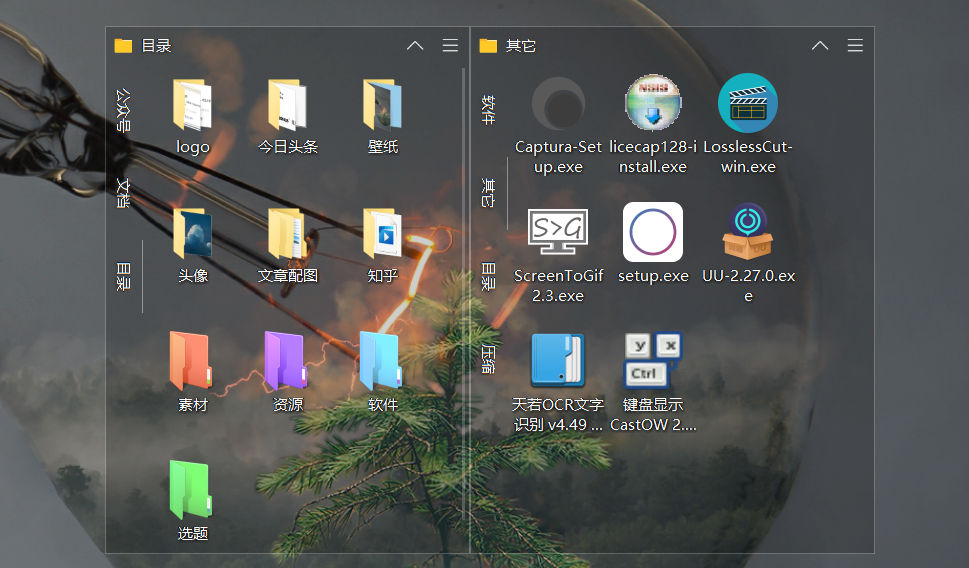Select the setup.exe circle icon
This screenshot has height=568, width=969.
(x=653, y=232)
